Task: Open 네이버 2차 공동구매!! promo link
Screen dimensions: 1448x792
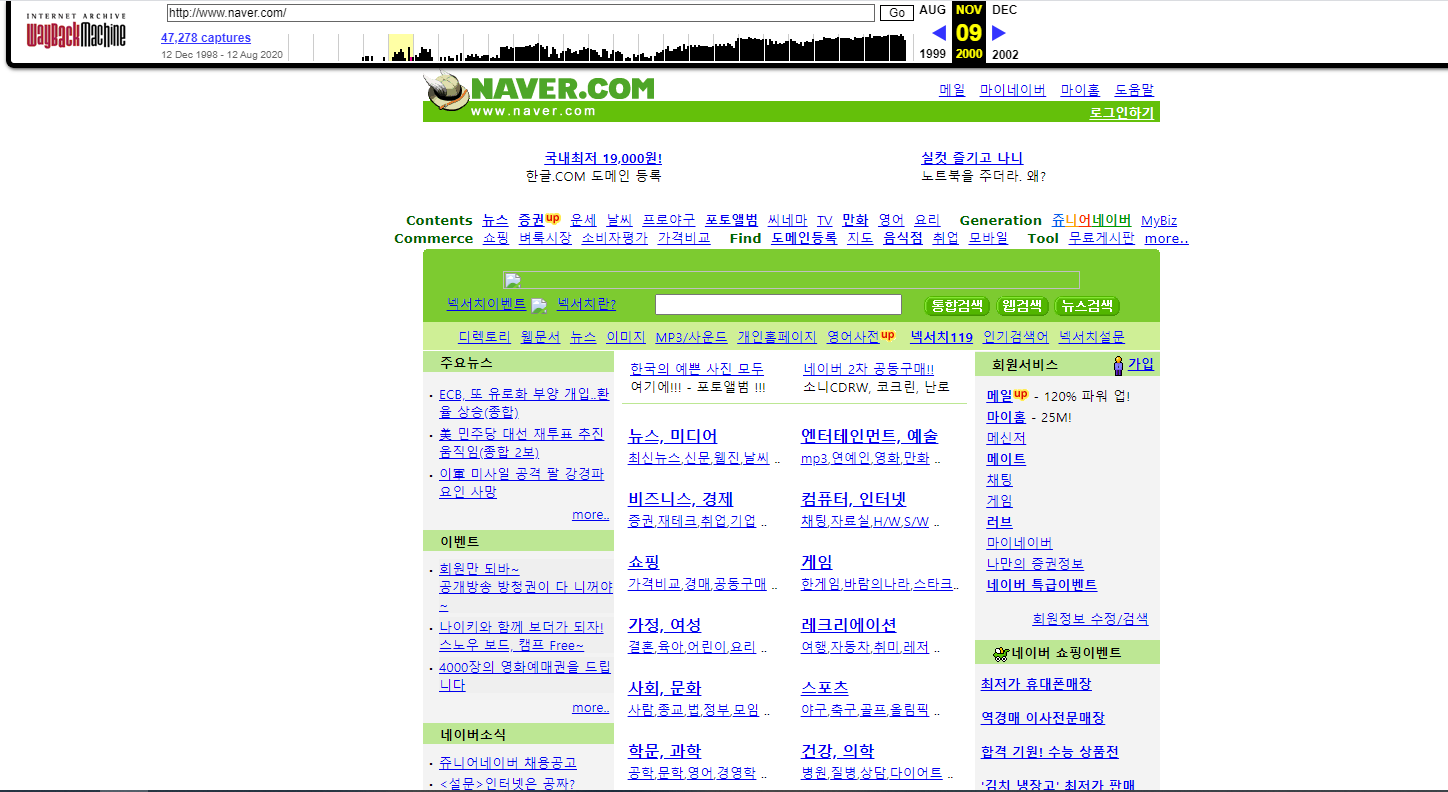Action: (x=869, y=369)
